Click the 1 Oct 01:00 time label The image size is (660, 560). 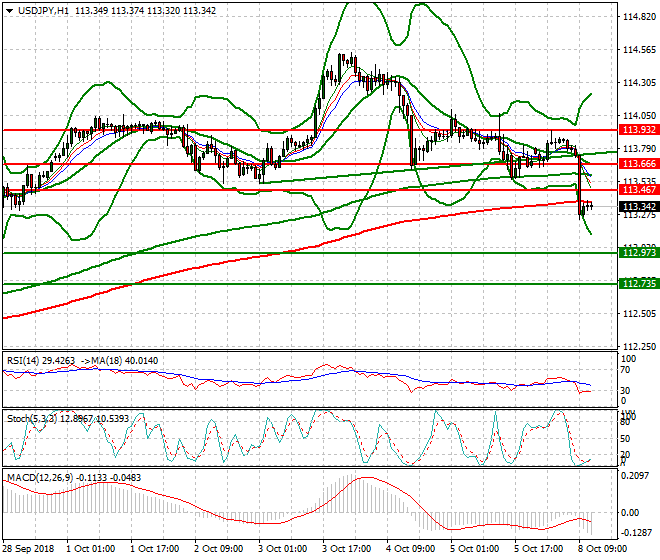pyautogui.click(x=90, y=549)
